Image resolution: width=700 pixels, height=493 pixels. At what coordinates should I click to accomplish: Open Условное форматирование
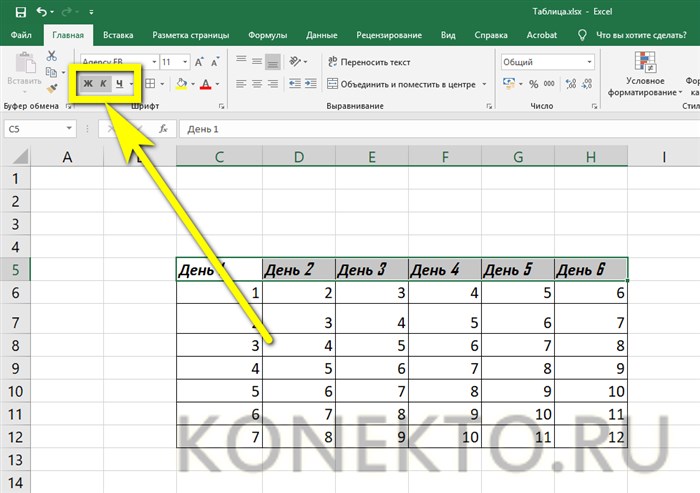coord(645,74)
